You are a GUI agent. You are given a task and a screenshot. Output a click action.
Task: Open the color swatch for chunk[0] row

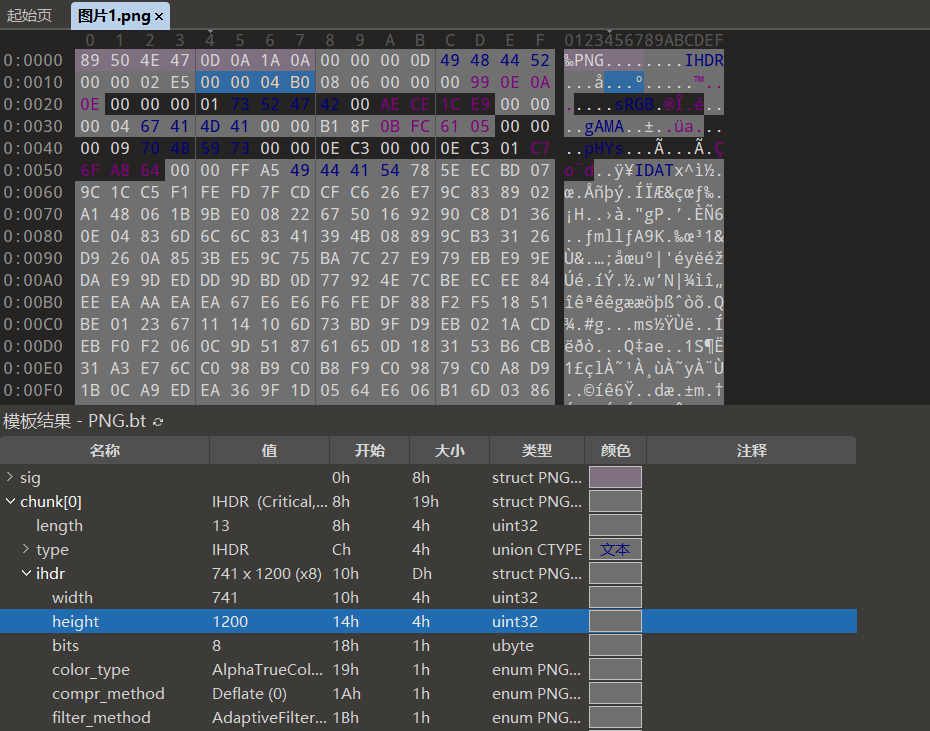coord(615,501)
